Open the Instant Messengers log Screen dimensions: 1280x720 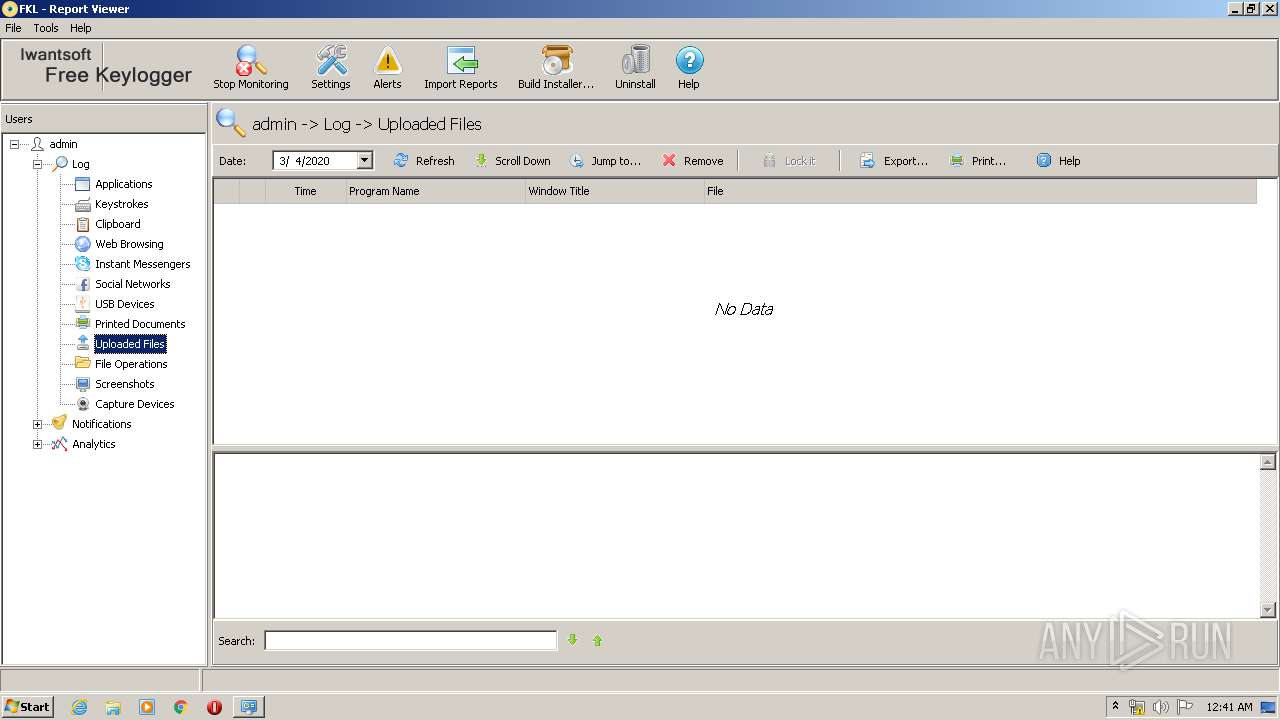click(x=142, y=264)
